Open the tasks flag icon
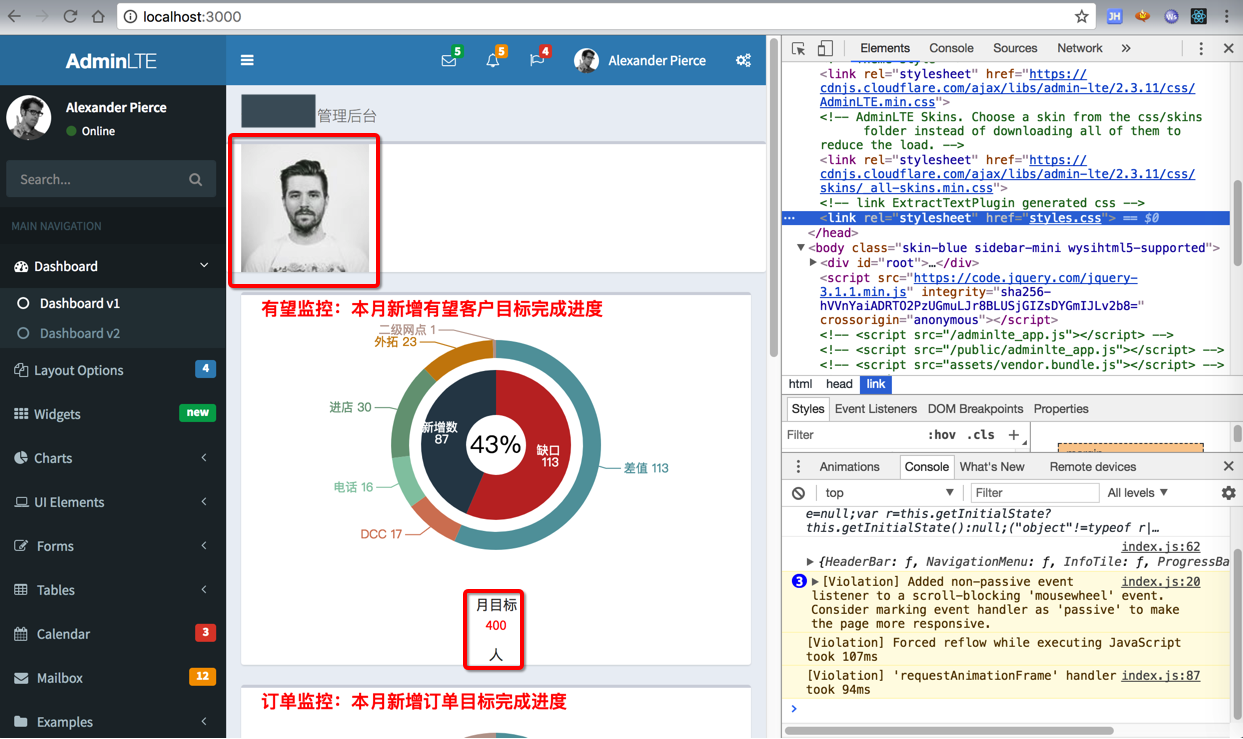1243x739 pixels. pyautogui.click(x=537, y=61)
